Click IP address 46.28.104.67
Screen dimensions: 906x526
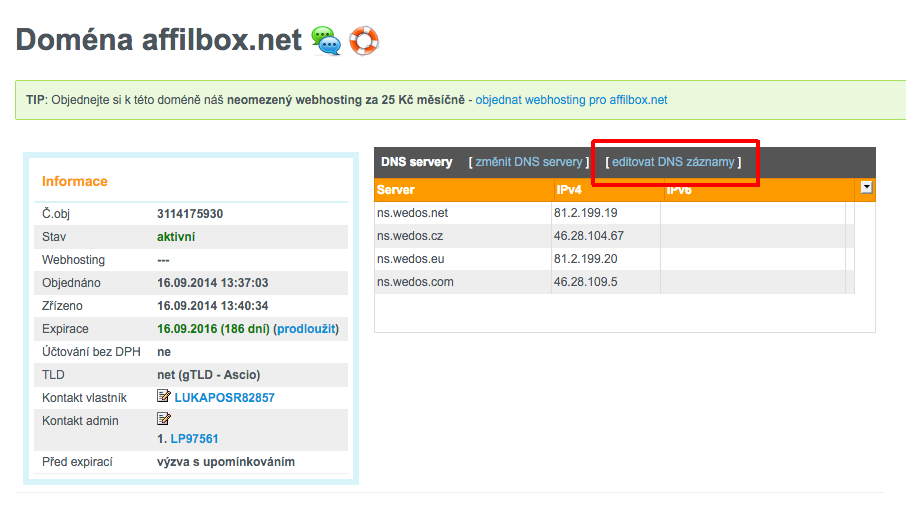click(589, 236)
